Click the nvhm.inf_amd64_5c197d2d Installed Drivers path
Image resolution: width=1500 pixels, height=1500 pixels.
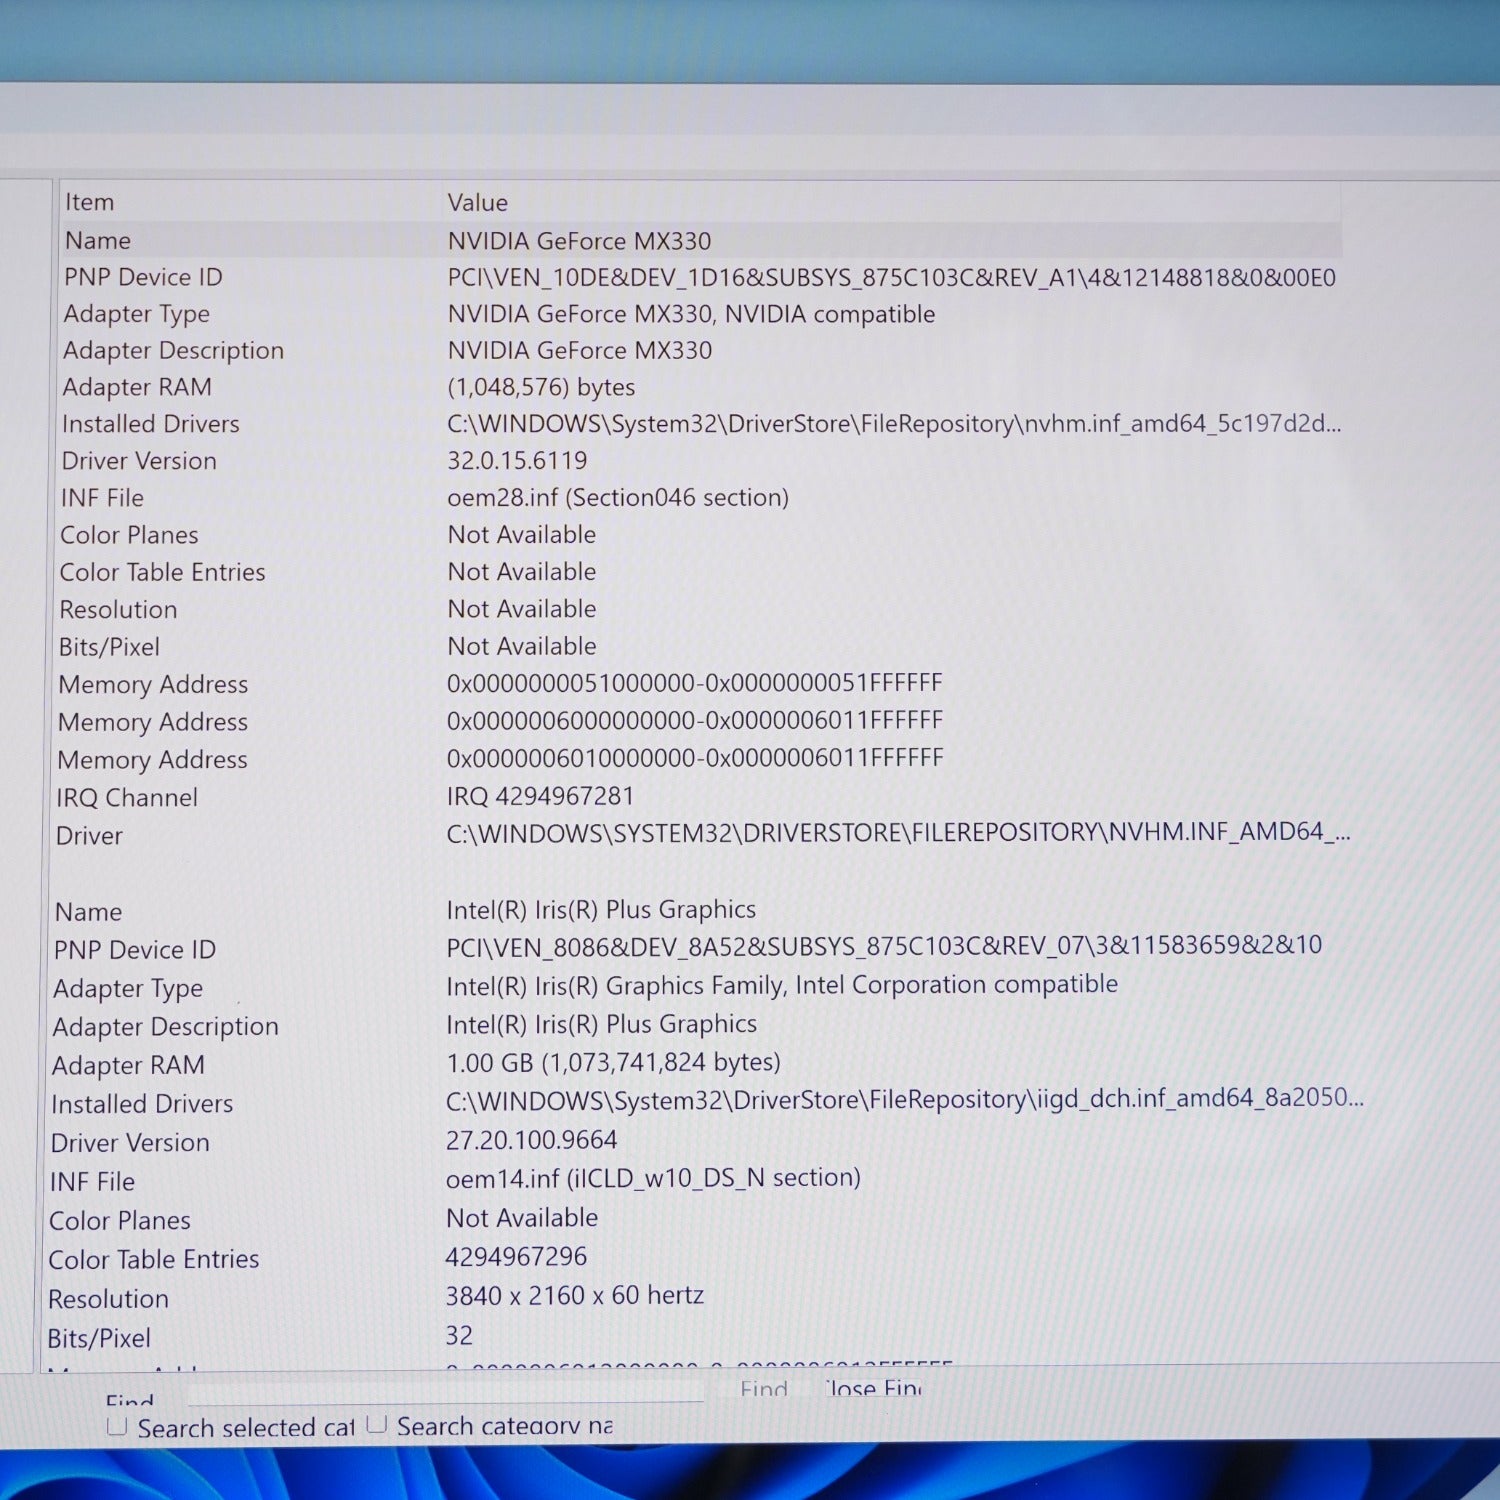(x=894, y=424)
